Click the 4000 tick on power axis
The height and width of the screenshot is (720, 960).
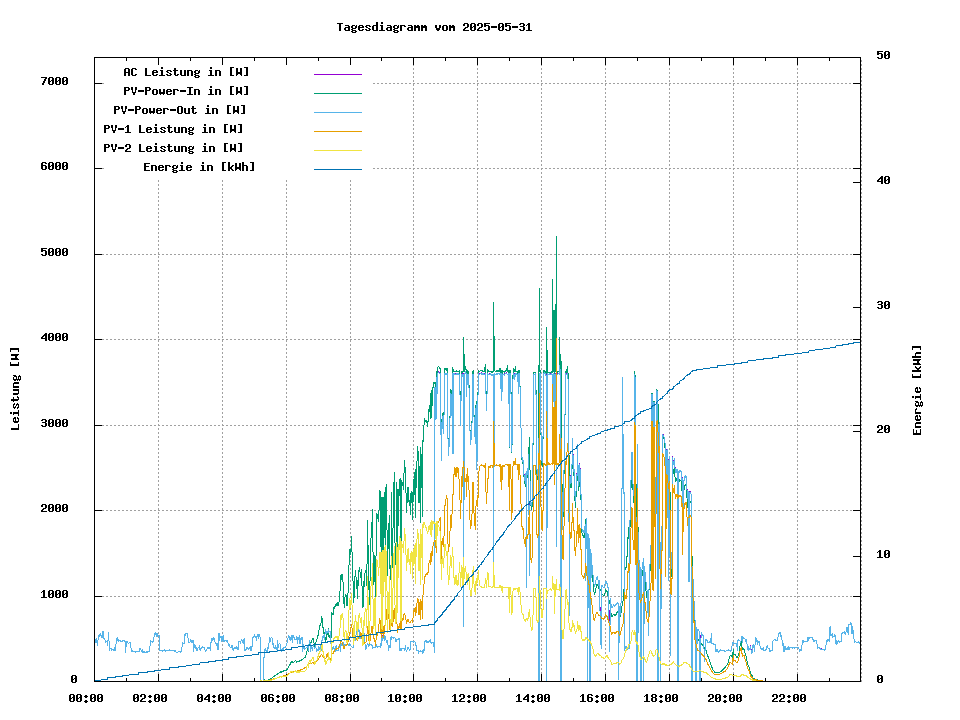54,339
